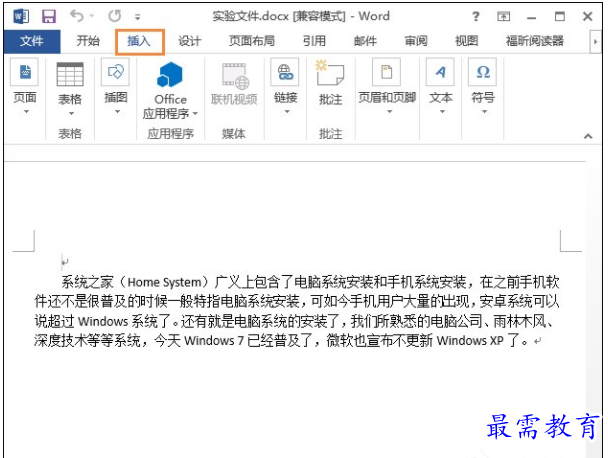
Task: Open Quick Access Toolbar customize arrow
Action: [x=138, y=17]
